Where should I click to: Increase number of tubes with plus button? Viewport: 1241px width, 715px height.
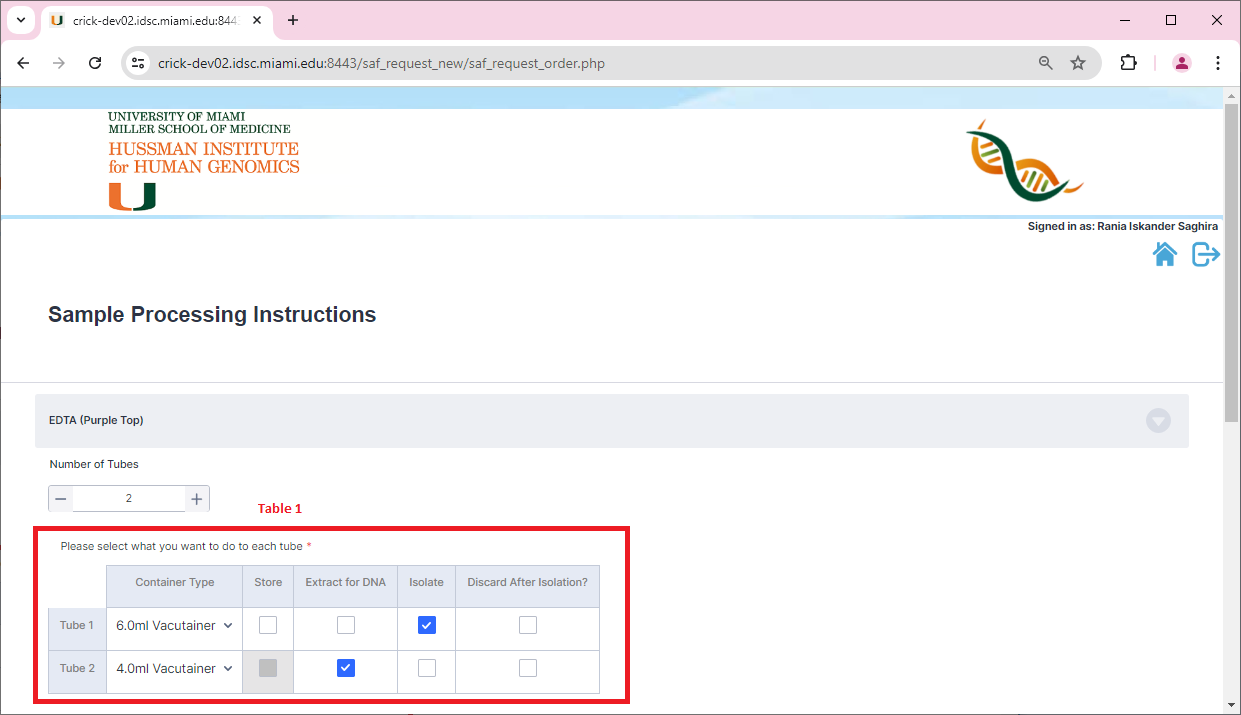click(197, 499)
